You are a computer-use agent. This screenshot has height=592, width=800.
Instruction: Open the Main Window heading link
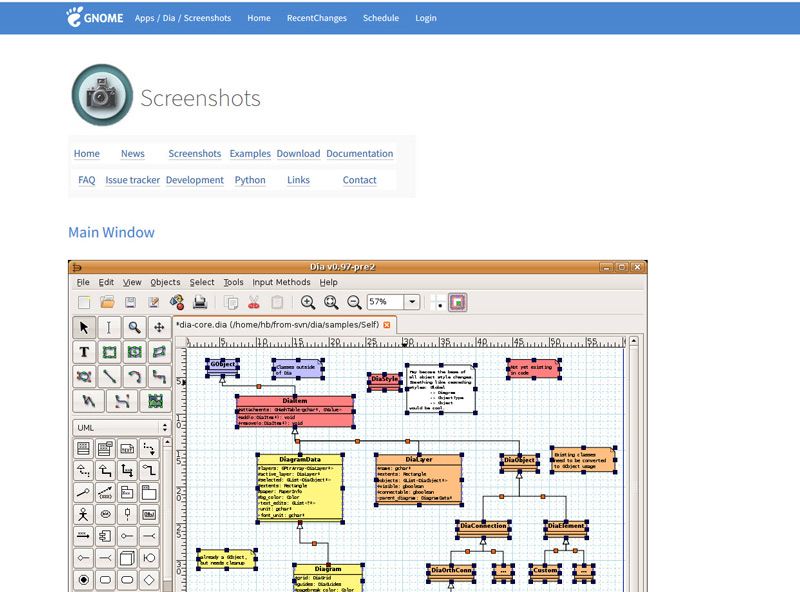(111, 232)
